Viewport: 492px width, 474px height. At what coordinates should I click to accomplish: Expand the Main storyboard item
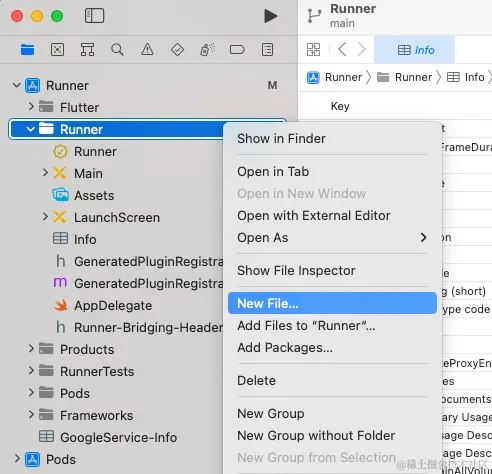coord(45,173)
